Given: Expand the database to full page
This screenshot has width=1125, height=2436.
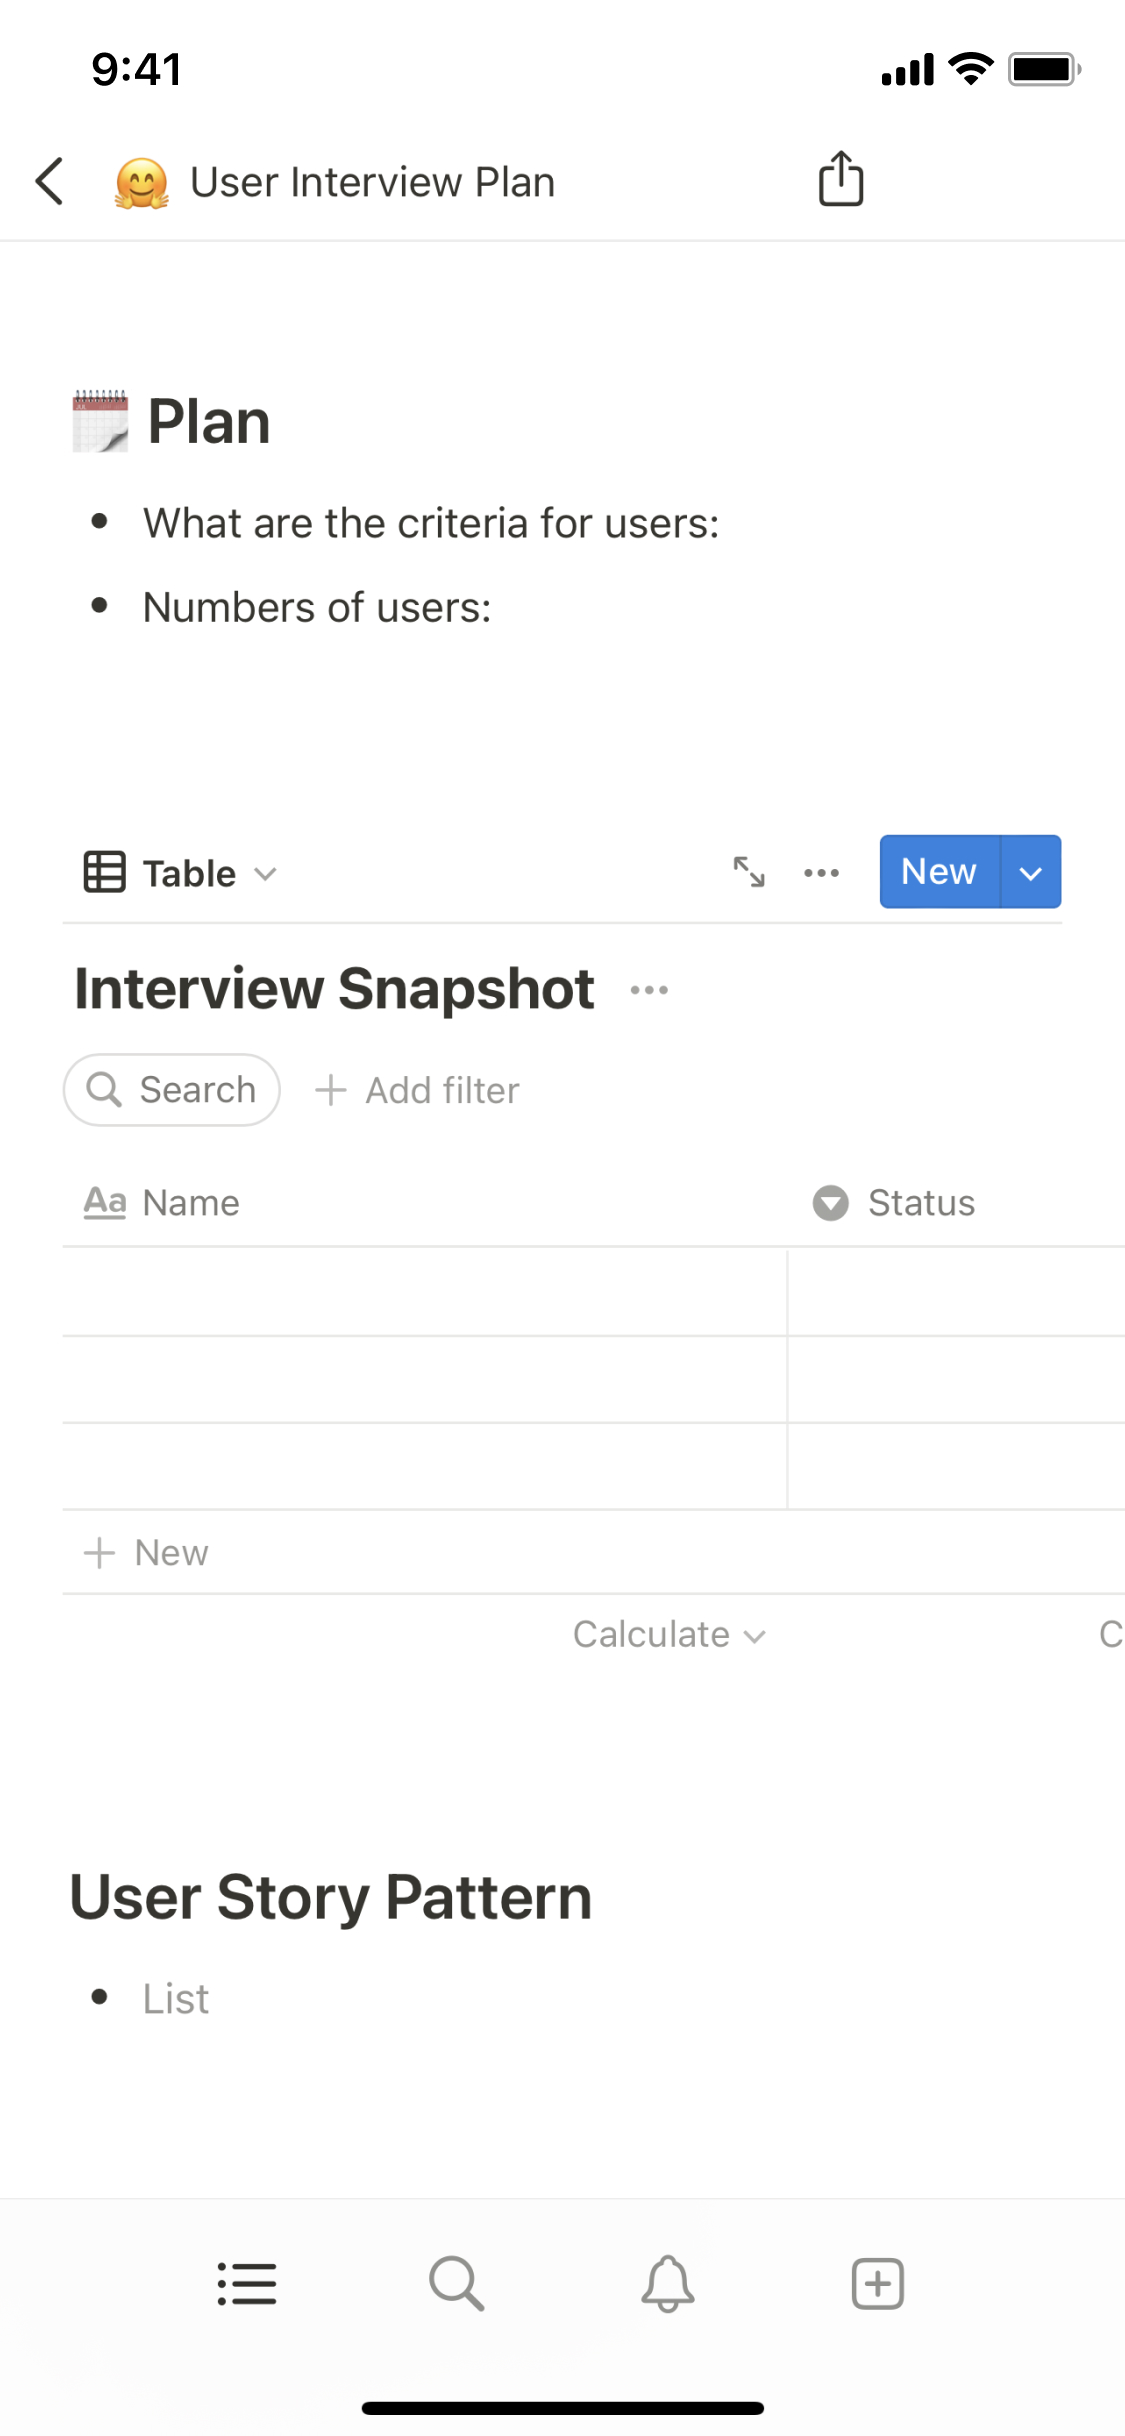Looking at the screenshot, I should [x=749, y=872].
